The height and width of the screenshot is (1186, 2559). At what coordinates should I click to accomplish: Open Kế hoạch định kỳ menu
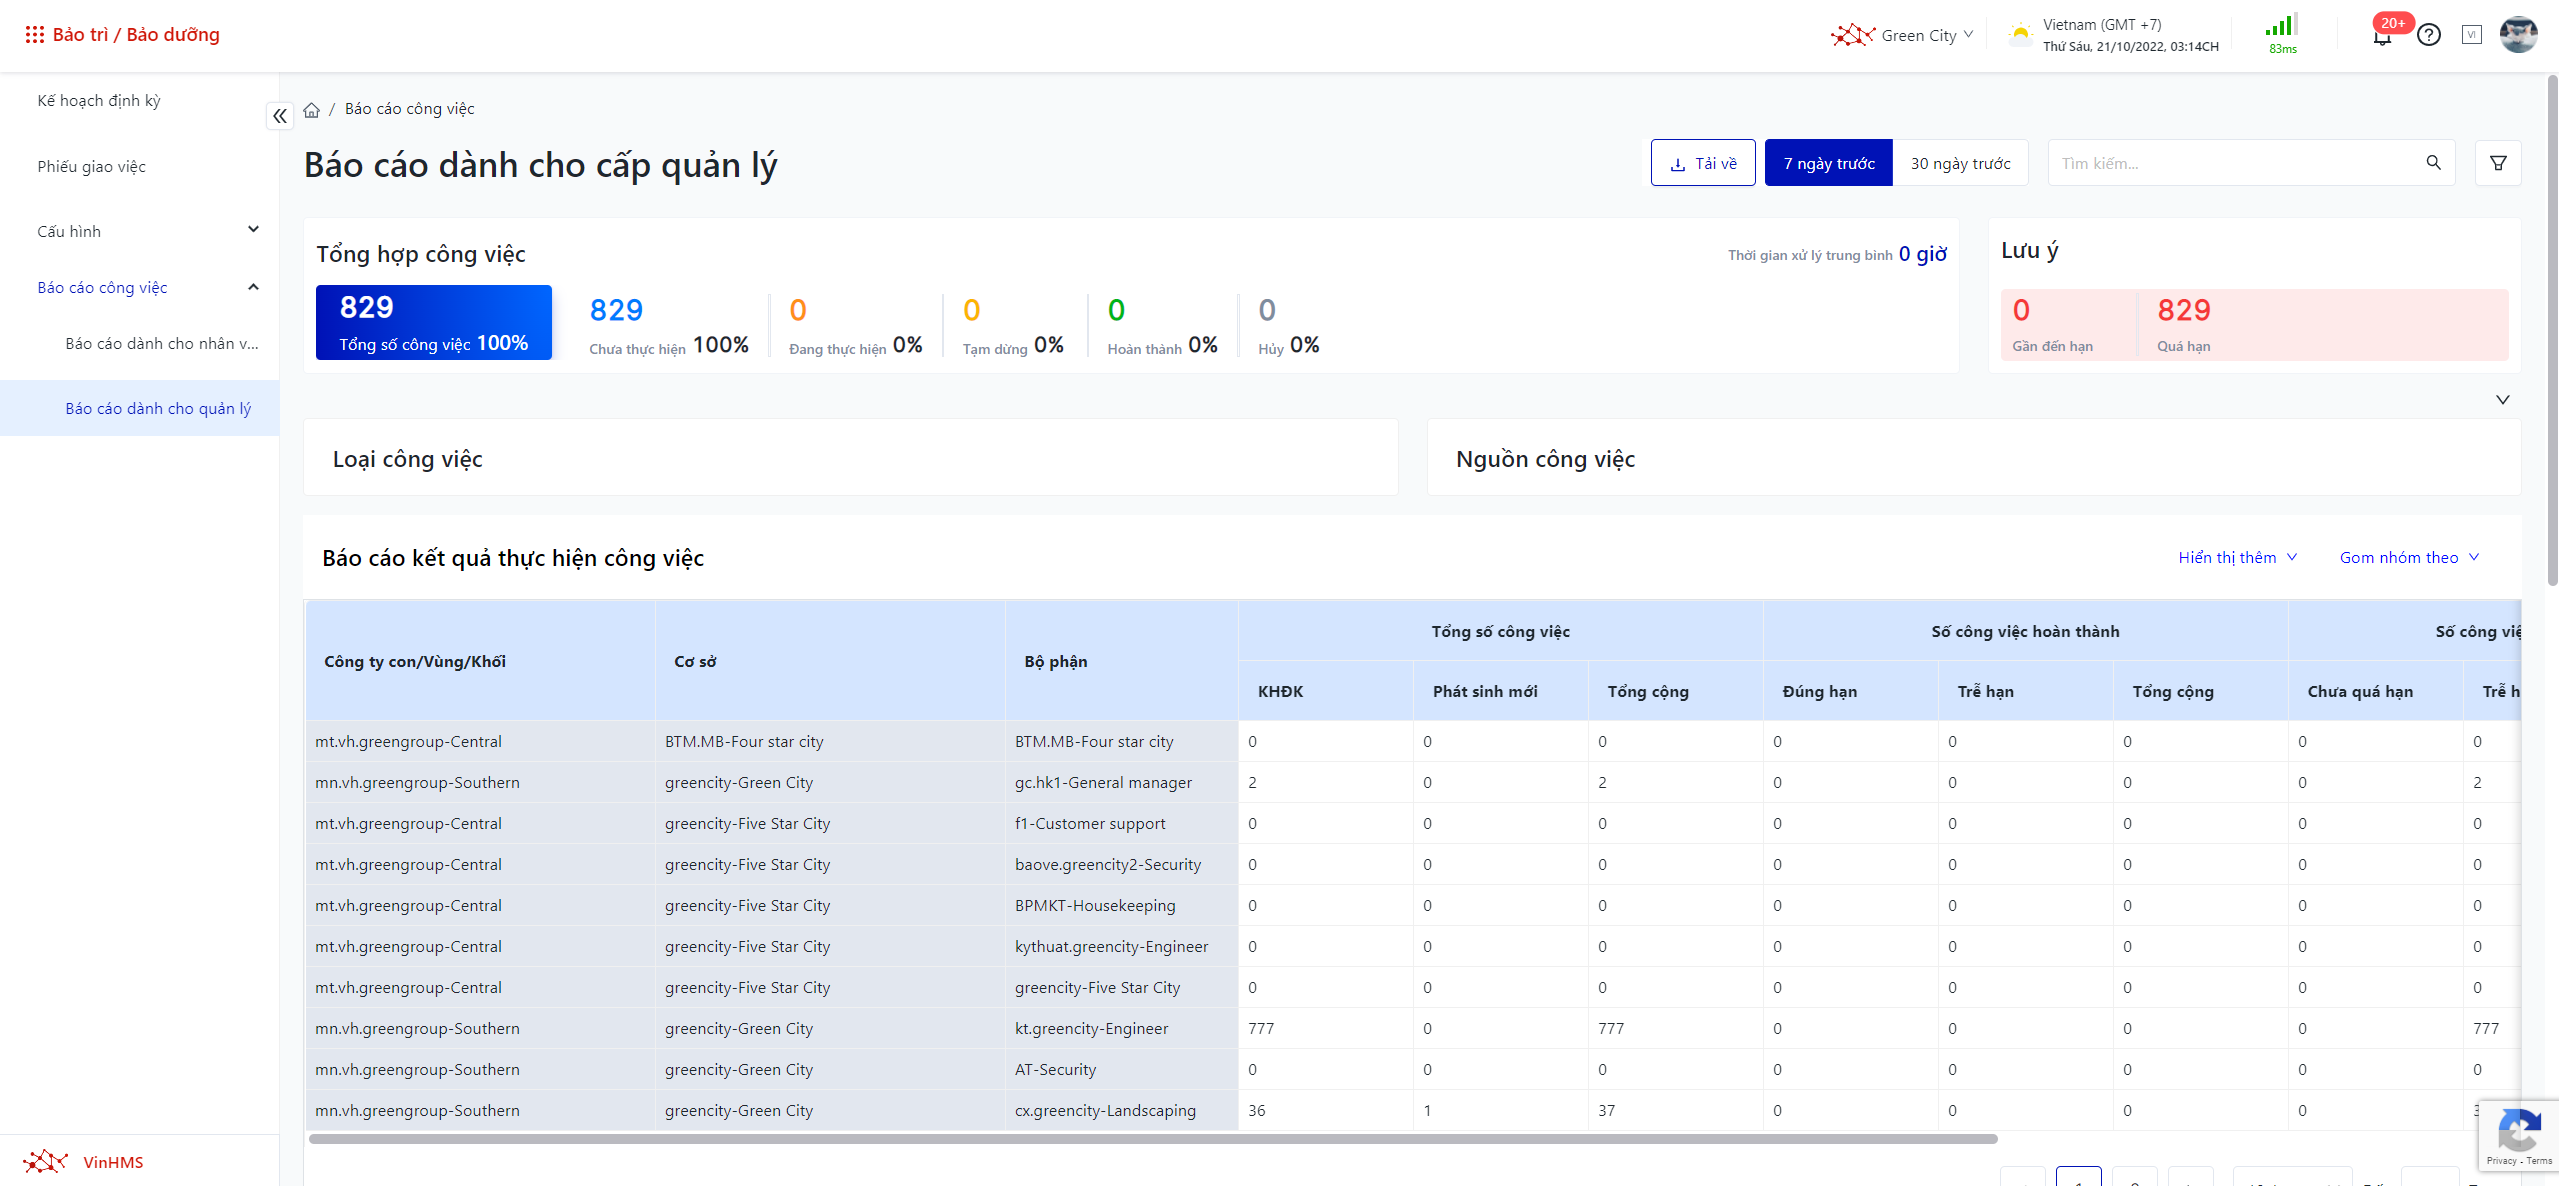[99, 101]
